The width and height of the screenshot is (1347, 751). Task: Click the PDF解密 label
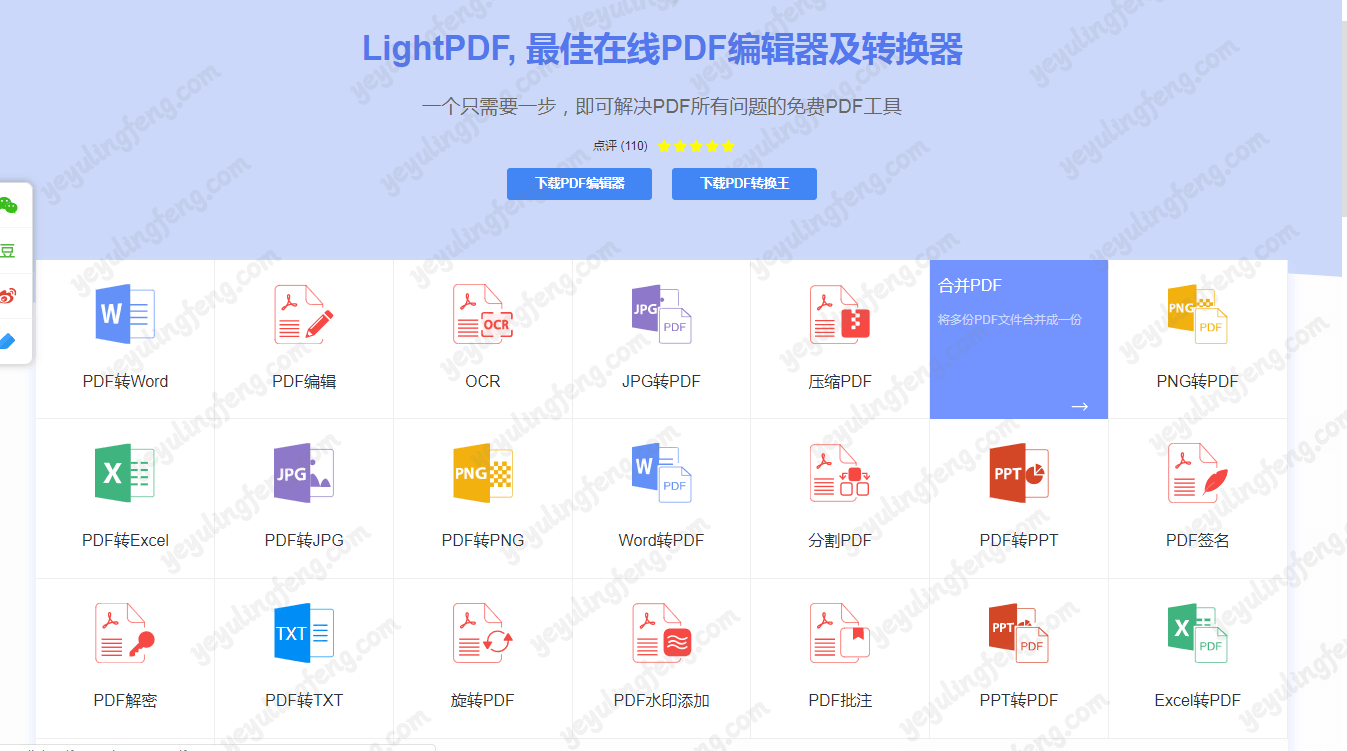[x=125, y=700]
